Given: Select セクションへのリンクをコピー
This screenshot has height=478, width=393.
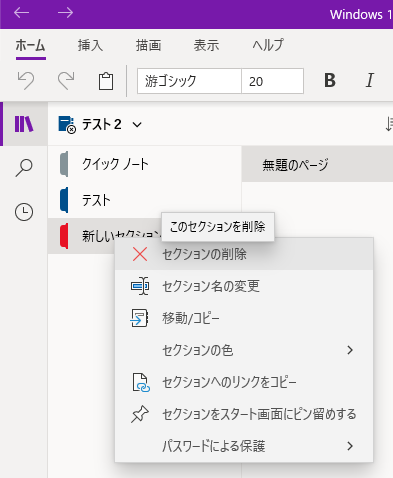Looking at the screenshot, I should click(x=244, y=382).
